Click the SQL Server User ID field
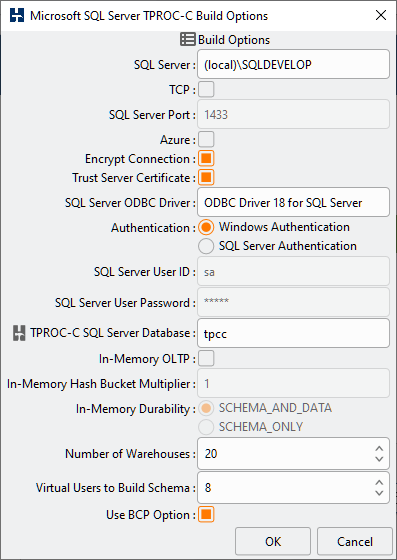 tap(293, 271)
